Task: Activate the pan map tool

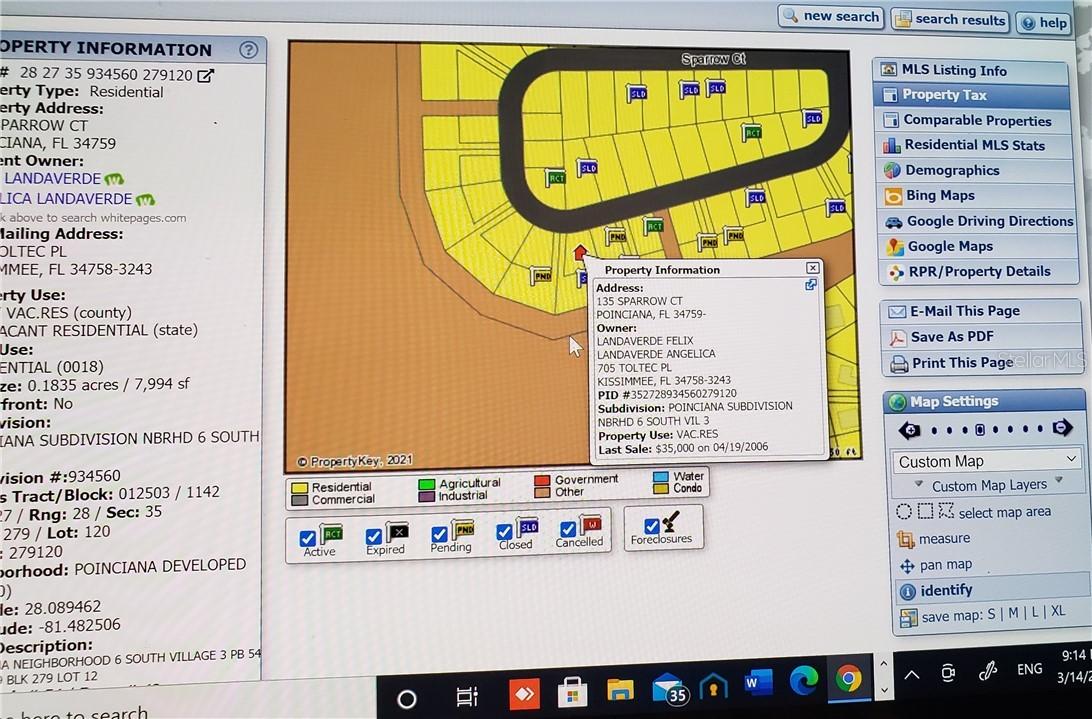Action: (936, 565)
